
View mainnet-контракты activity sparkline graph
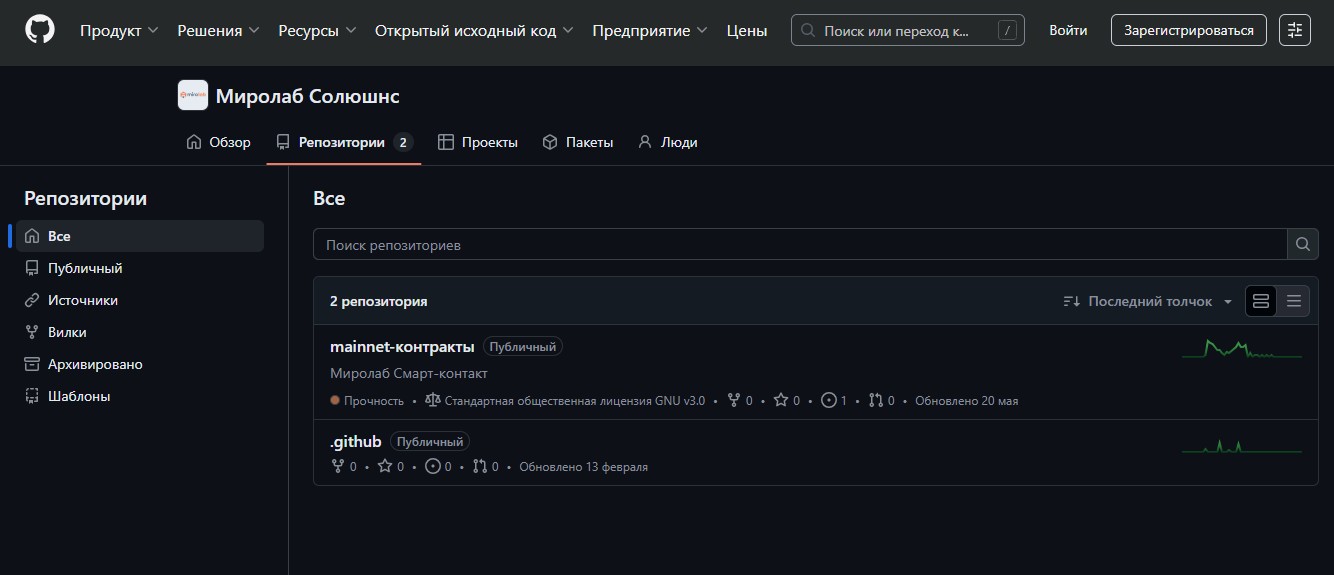pos(1242,348)
